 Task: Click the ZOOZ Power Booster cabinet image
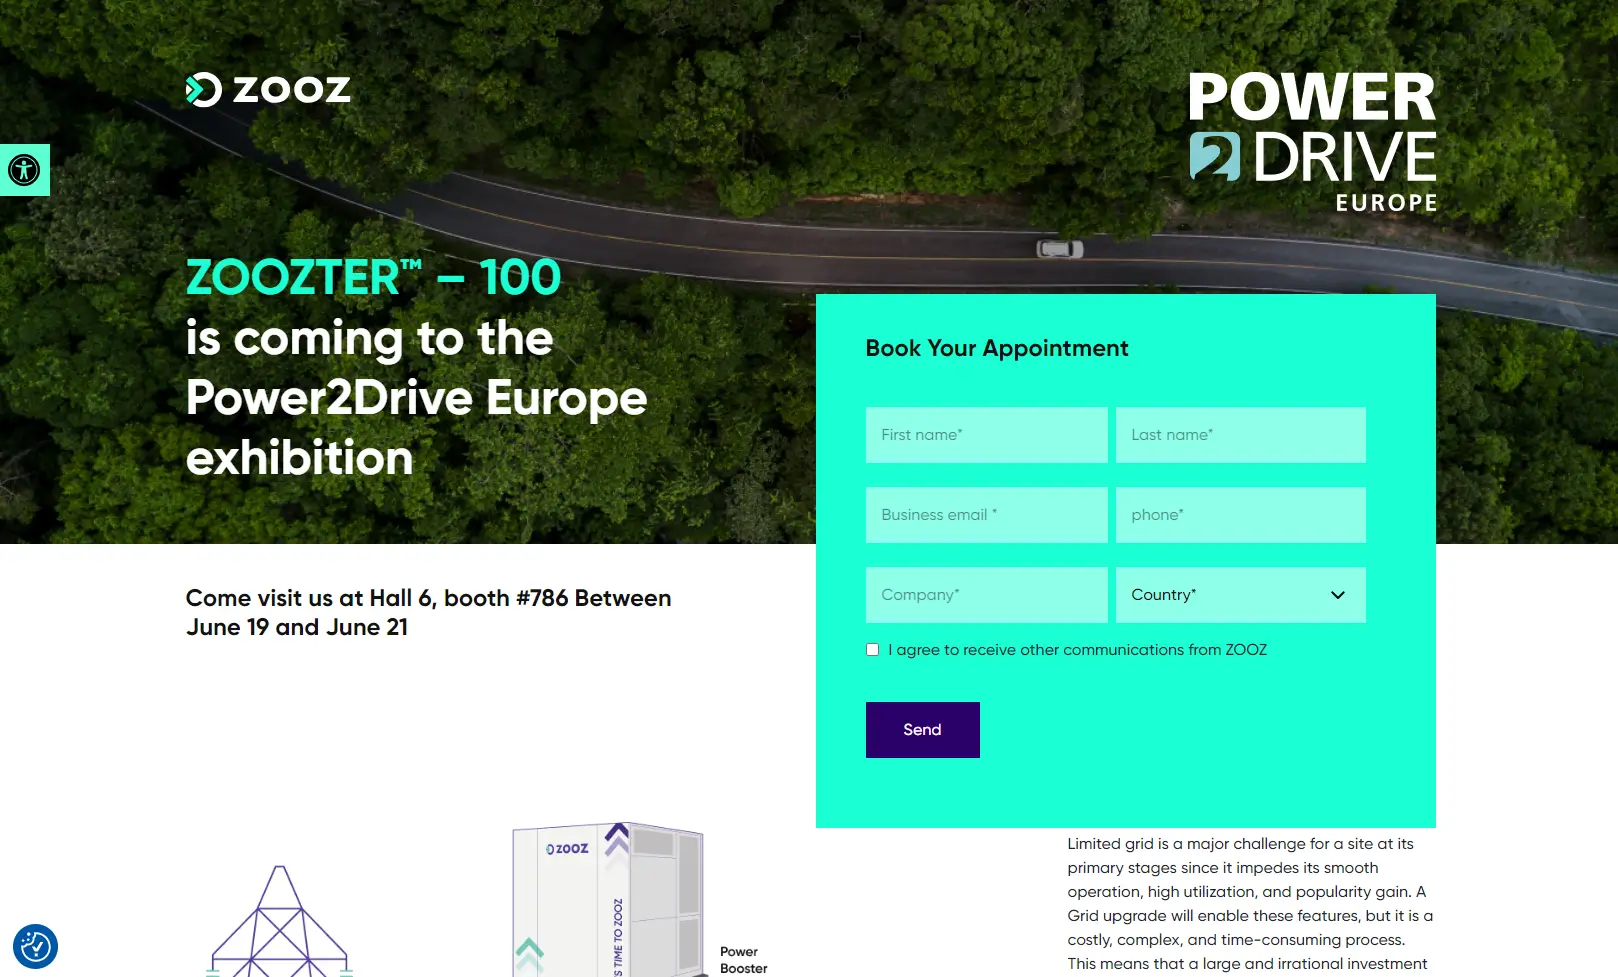(x=608, y=900)
